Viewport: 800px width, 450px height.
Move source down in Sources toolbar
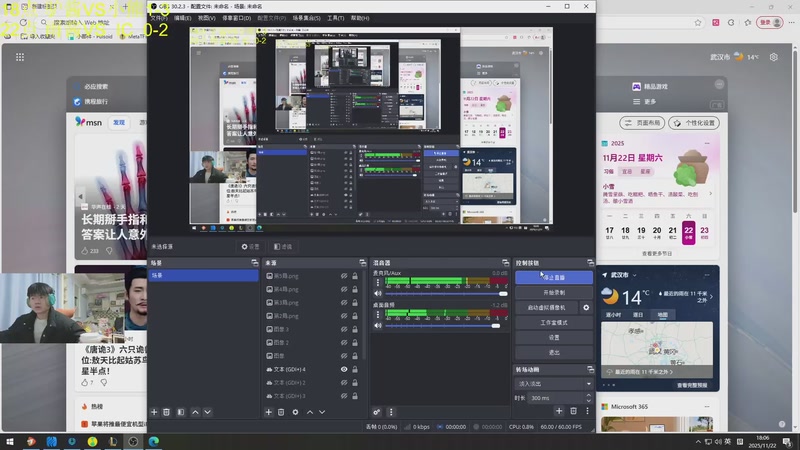[x=322, y=412]
